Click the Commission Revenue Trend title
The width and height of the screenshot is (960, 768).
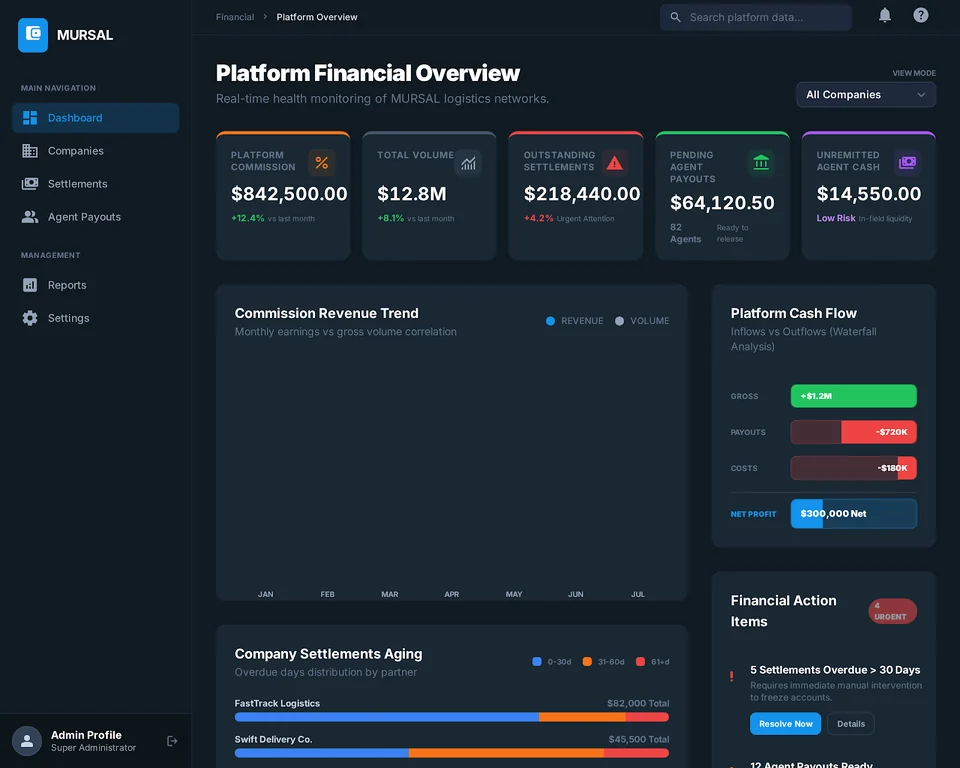(x=326, y=313)
